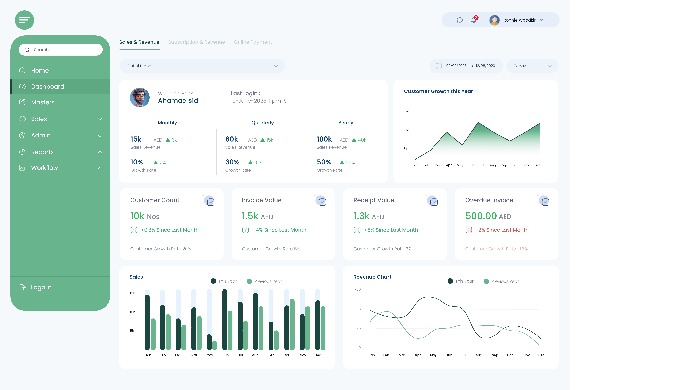680x390 pixels.
Task: Expand the Sales sidebar chevron
Action: click(100, 119)
